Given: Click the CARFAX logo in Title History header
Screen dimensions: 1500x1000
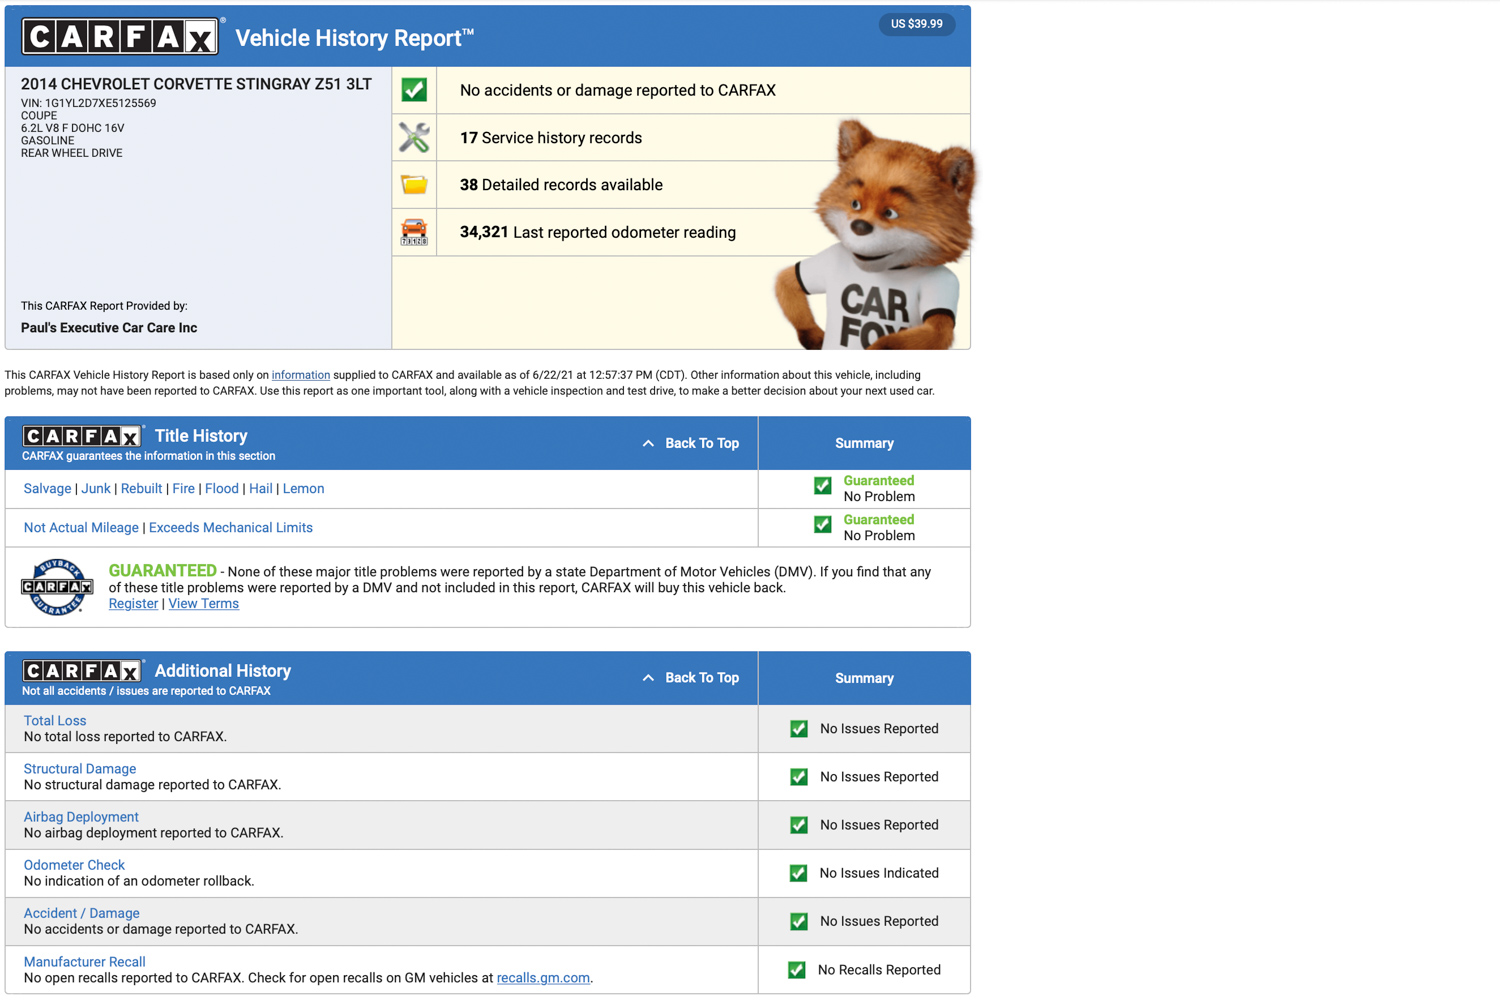Looking at the screenshot, I should point(82,436).
